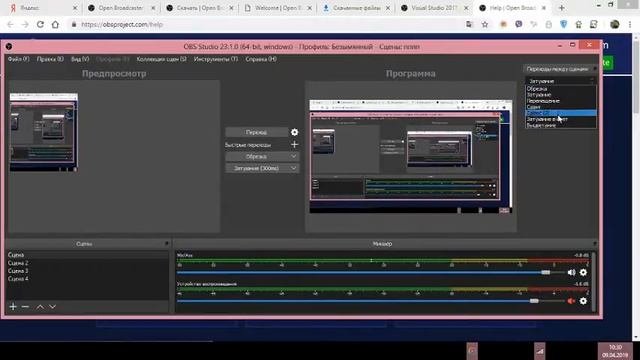The height and width of the screenshot is (360, 640).
Task: Mute the Mic/Aux audio channel
Action: click(x=571, y=272)
